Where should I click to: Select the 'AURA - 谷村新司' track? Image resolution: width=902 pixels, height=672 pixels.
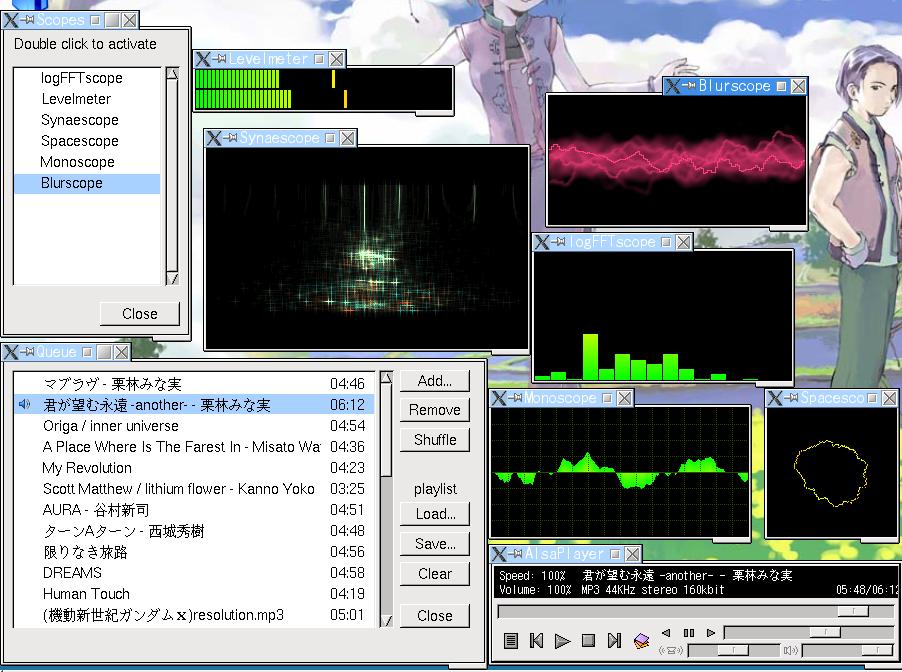point(194,510)
